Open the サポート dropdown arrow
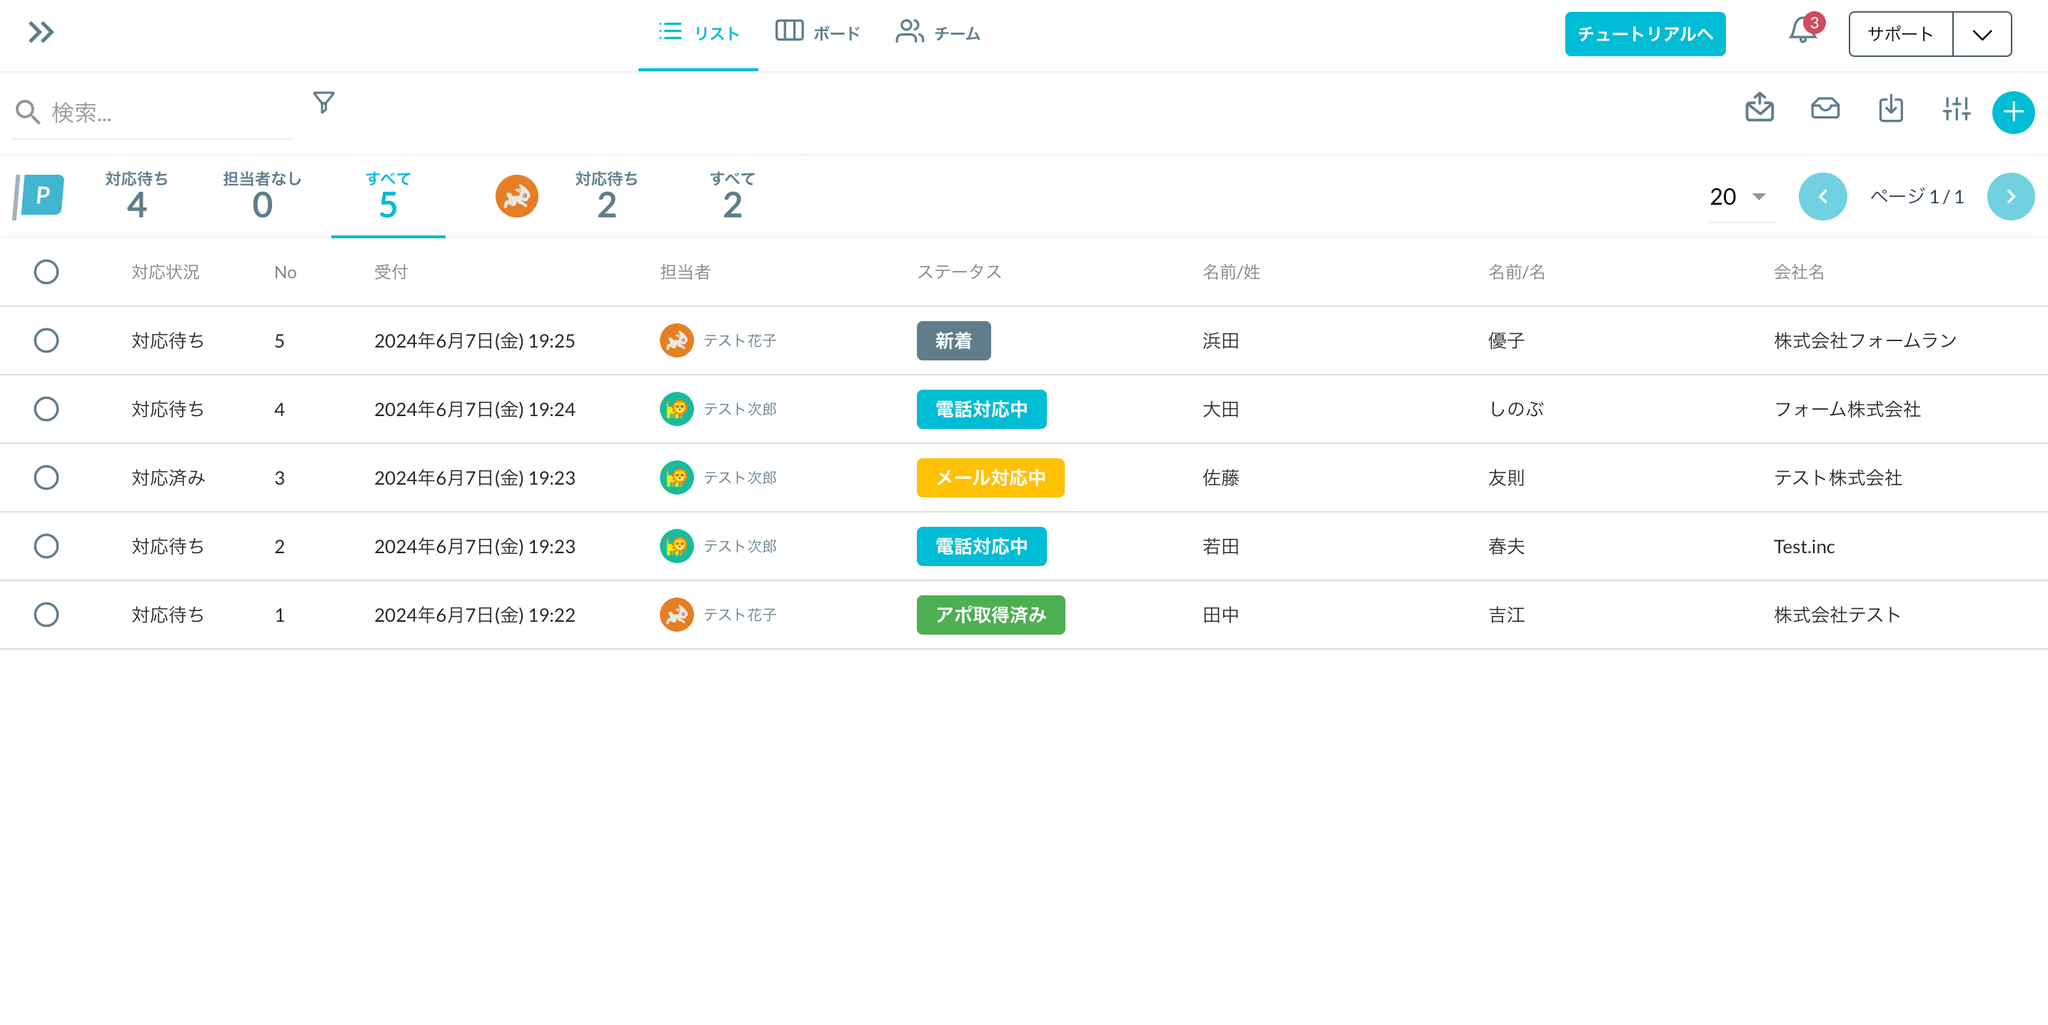The image size is (2048, 1025). pos(1982,34)
